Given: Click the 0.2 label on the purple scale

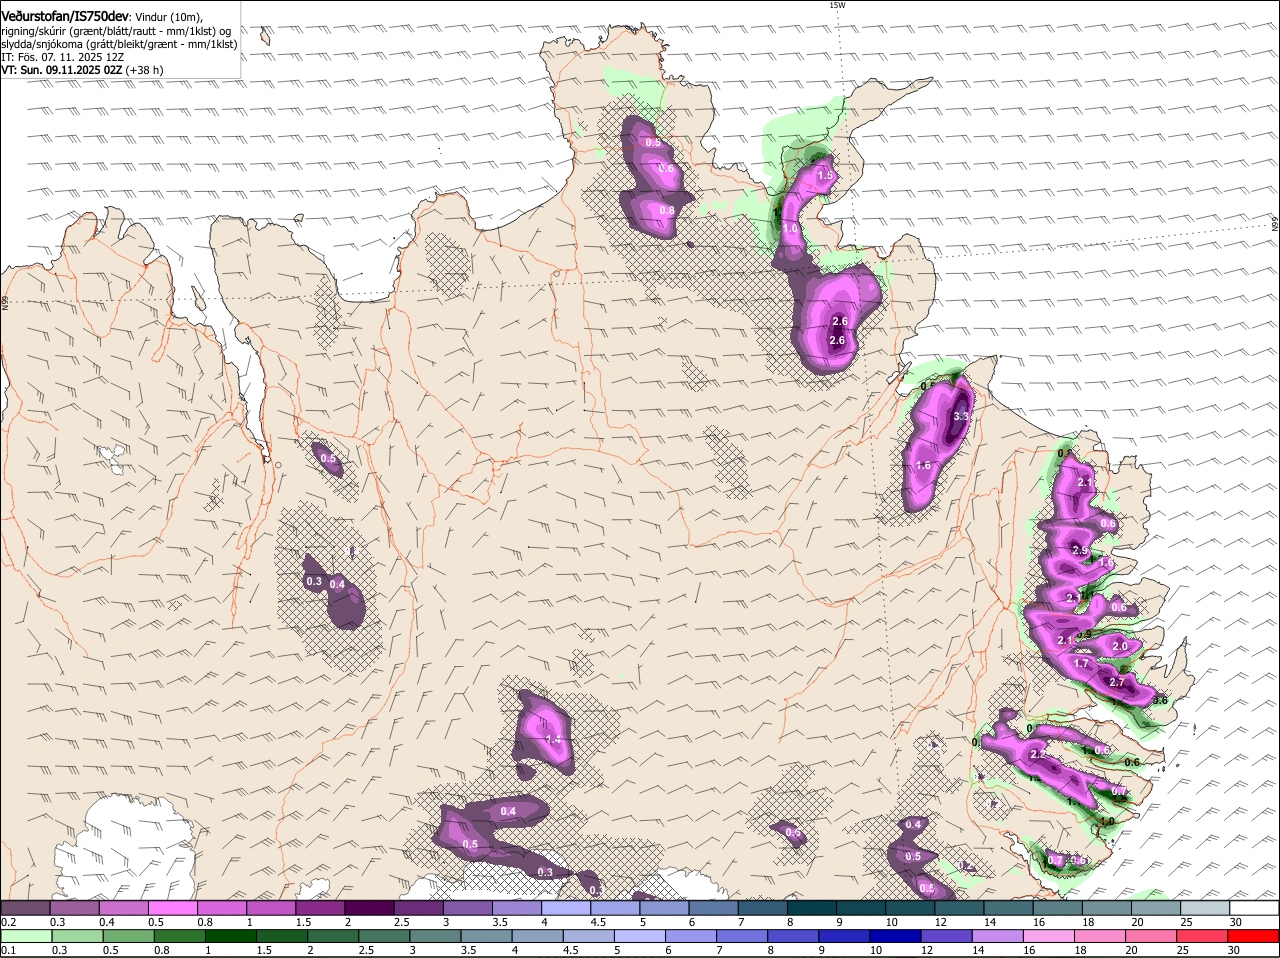Looking at the screenshot, I should 8,922.
